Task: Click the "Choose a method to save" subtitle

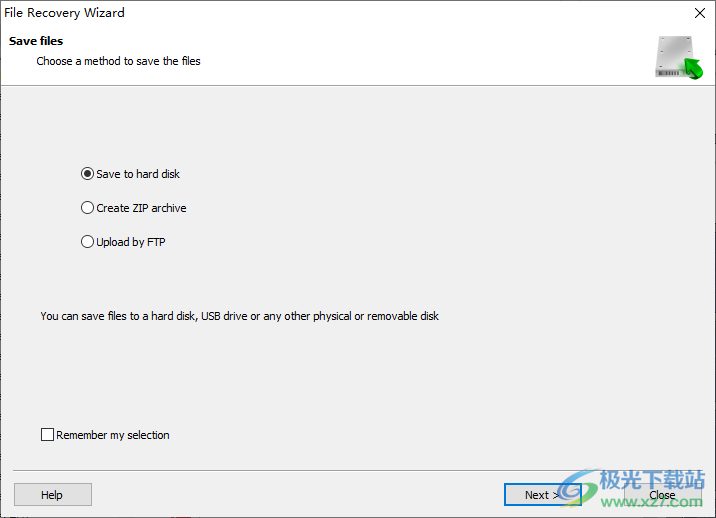Action: point(118,61)
